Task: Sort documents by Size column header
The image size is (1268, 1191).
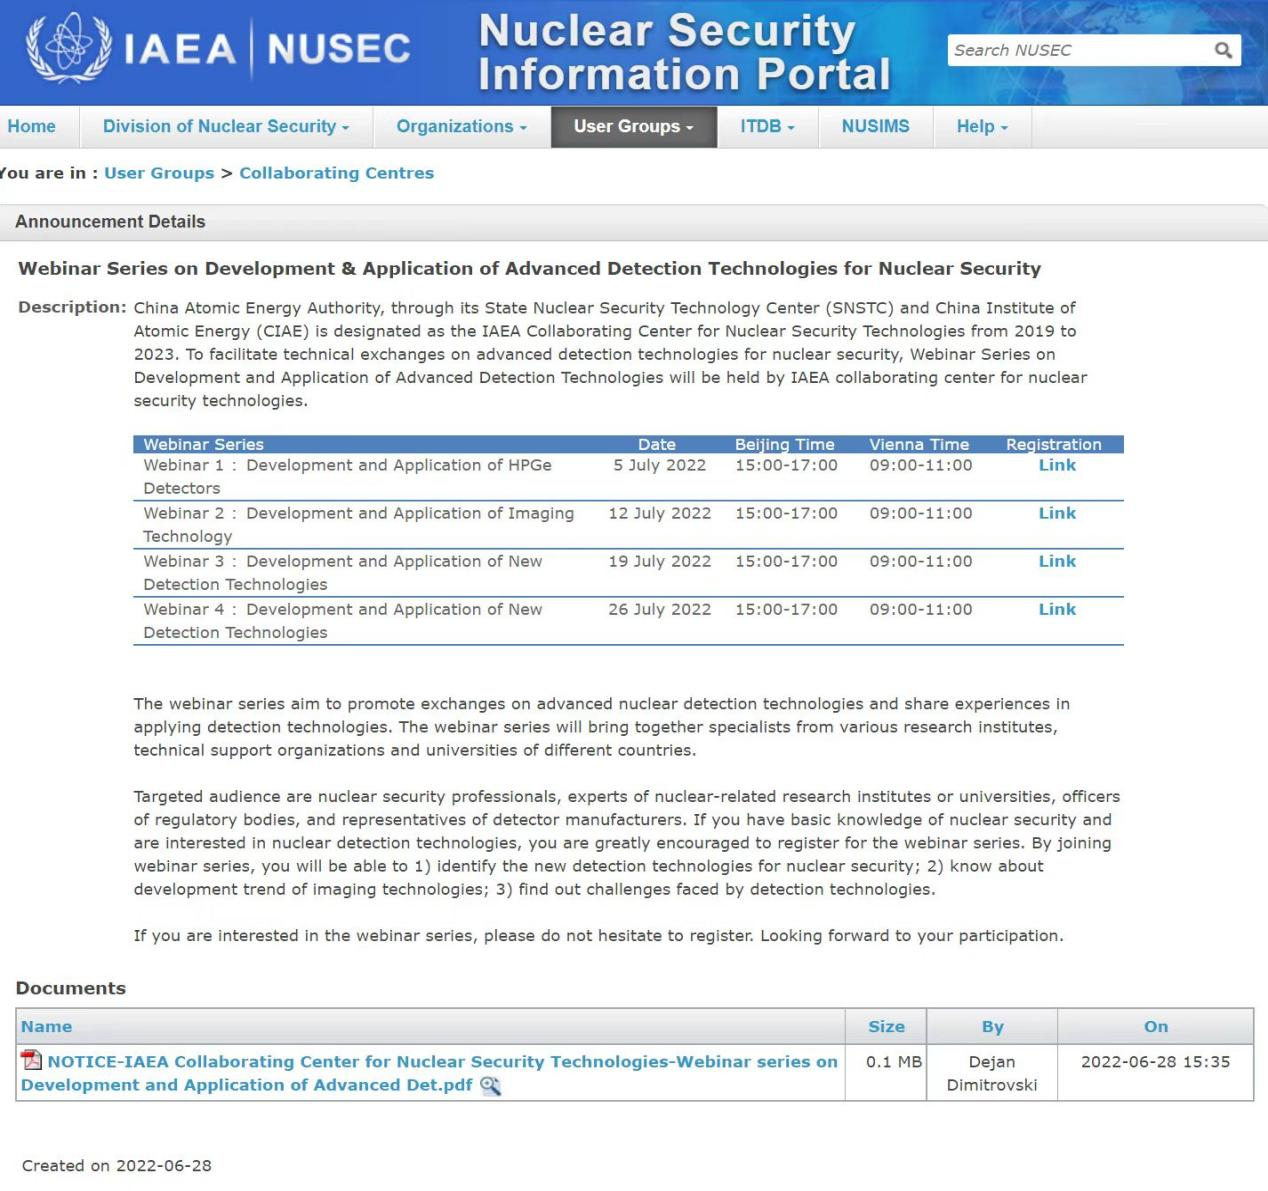Action: pos(886,1026)
